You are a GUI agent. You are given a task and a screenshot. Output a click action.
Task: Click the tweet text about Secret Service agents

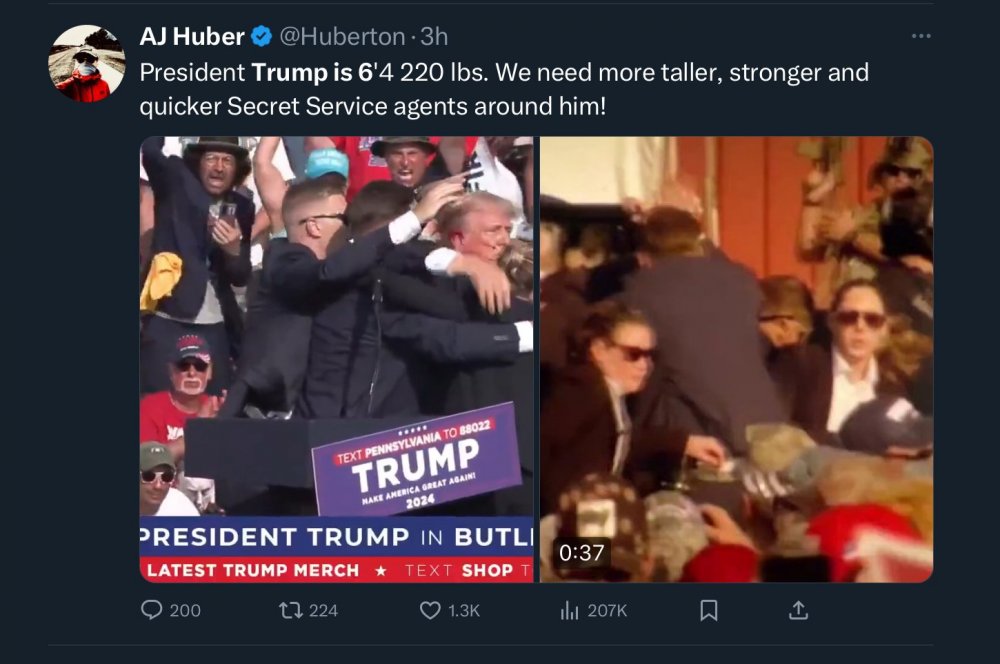(504, 89)
